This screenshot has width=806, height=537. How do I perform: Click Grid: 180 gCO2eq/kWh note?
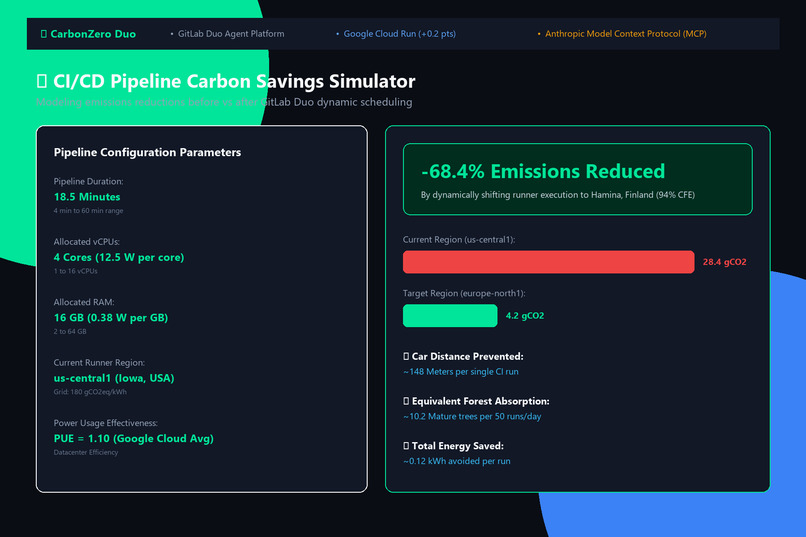[90, 392]
